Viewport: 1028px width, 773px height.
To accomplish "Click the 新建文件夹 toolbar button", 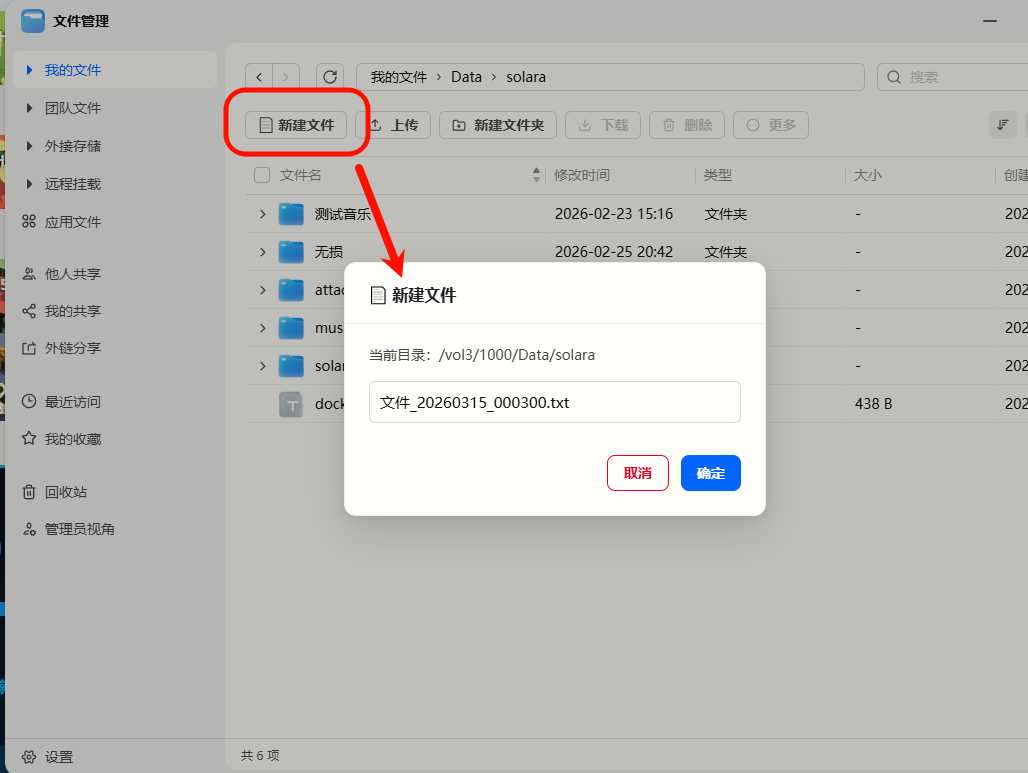I will 498,125.
